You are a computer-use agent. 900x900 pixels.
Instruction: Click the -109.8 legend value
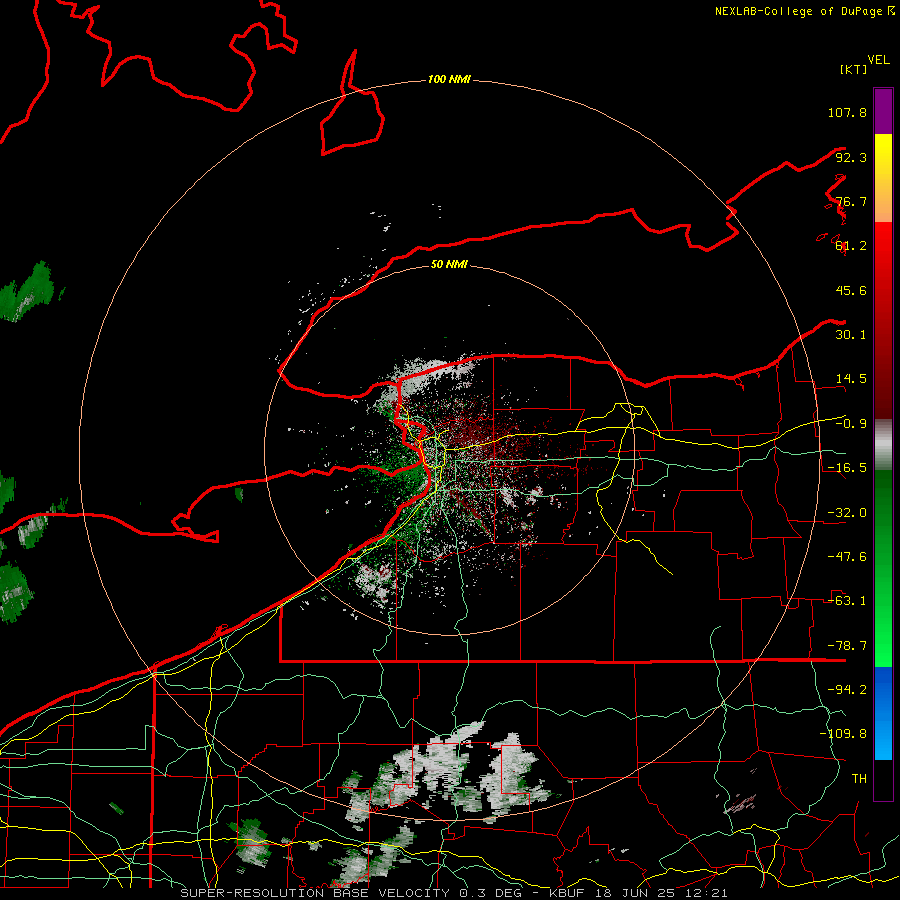point(843,734)
